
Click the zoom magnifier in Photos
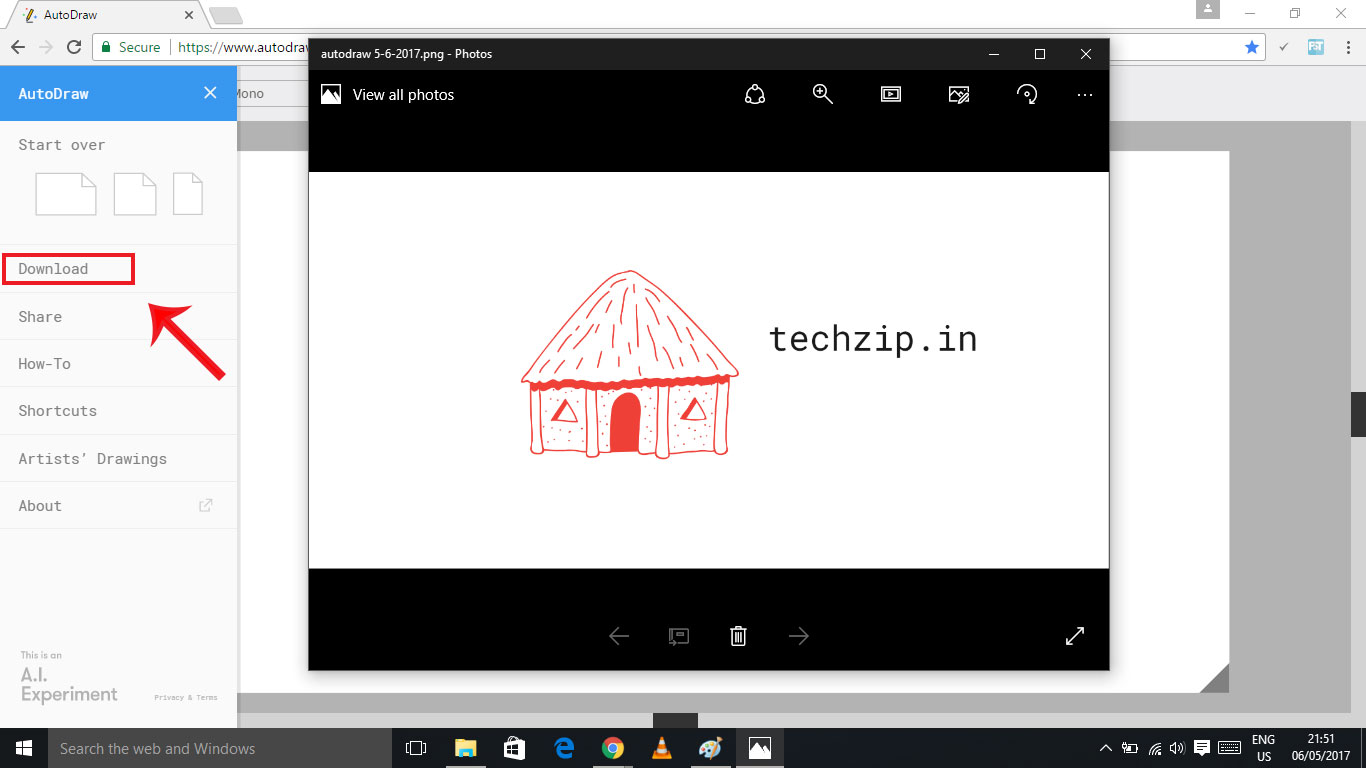(x=823, y=94)
